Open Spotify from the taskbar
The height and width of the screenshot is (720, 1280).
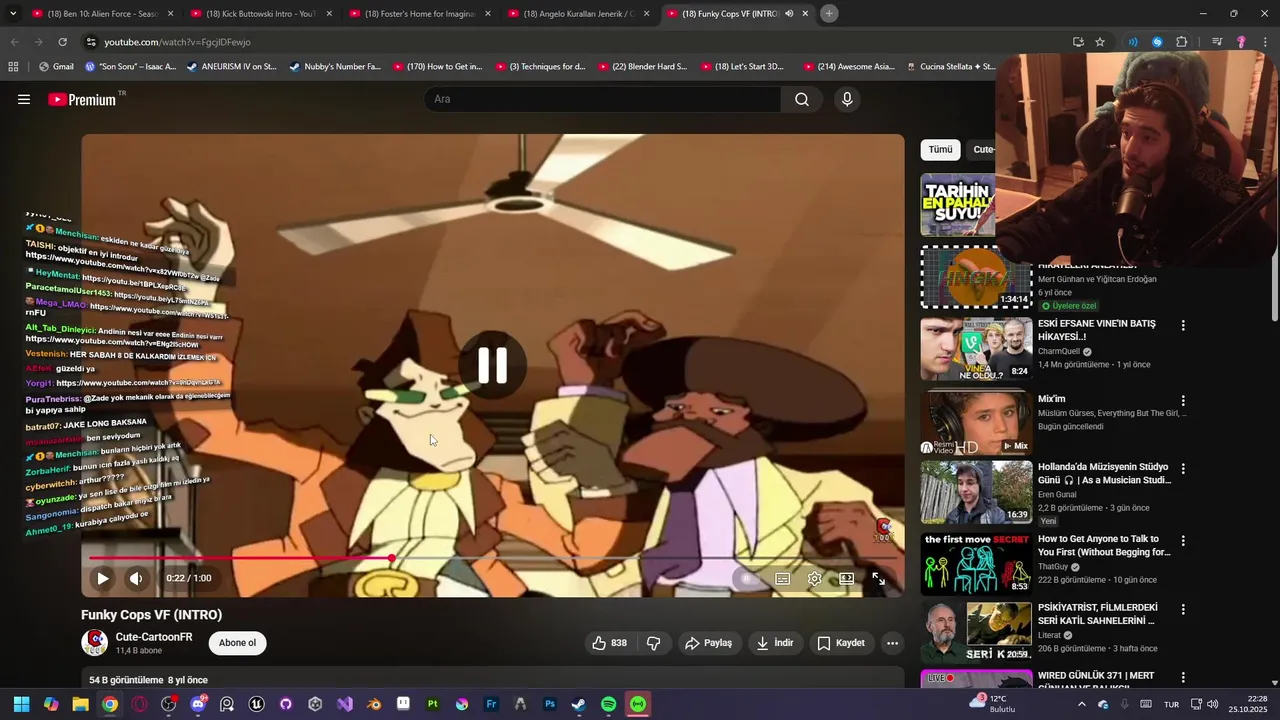[x=608, y=704]
